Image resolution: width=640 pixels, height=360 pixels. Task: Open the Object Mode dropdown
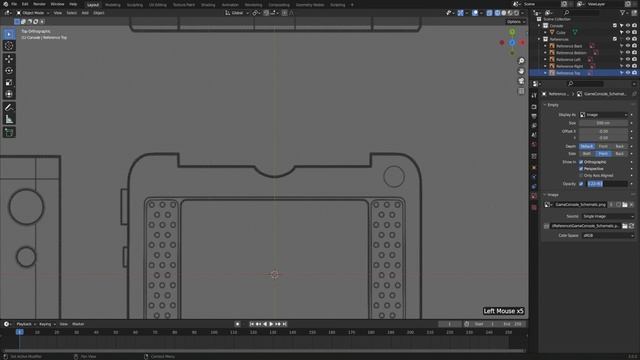pyautogui.click(x=33, y=13)
